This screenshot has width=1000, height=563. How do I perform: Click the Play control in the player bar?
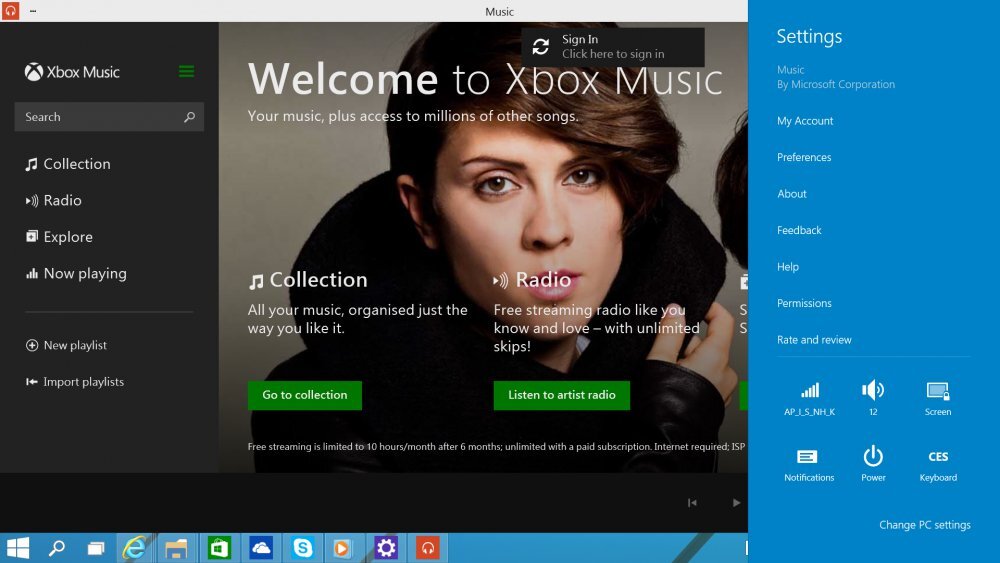point(736,502)
